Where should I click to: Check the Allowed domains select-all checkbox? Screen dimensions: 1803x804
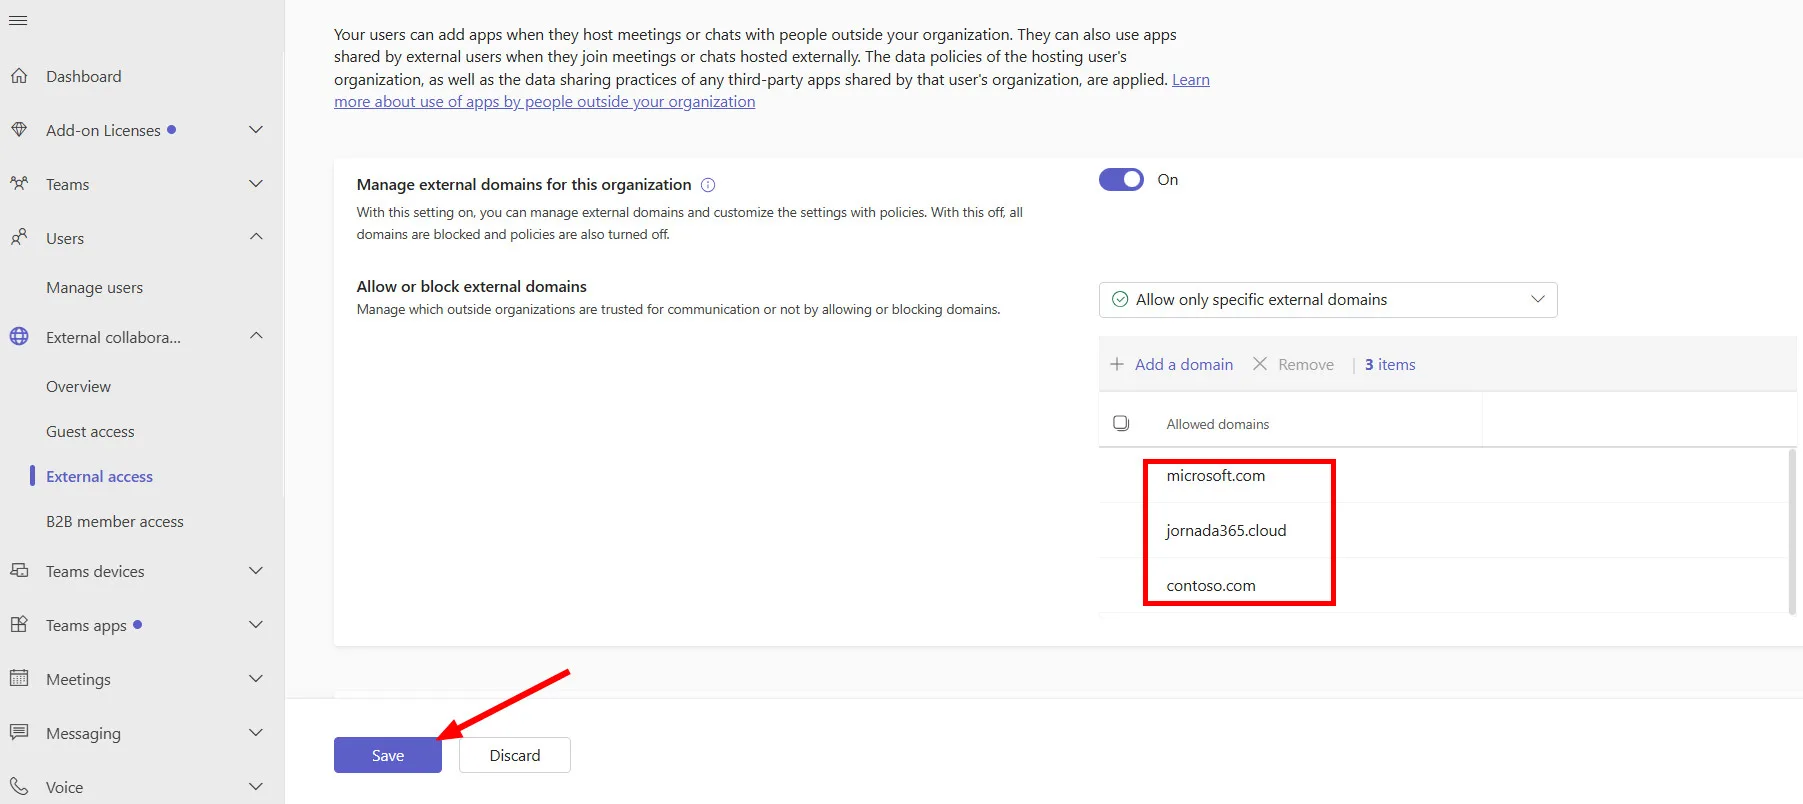(x=1121, y=423)
